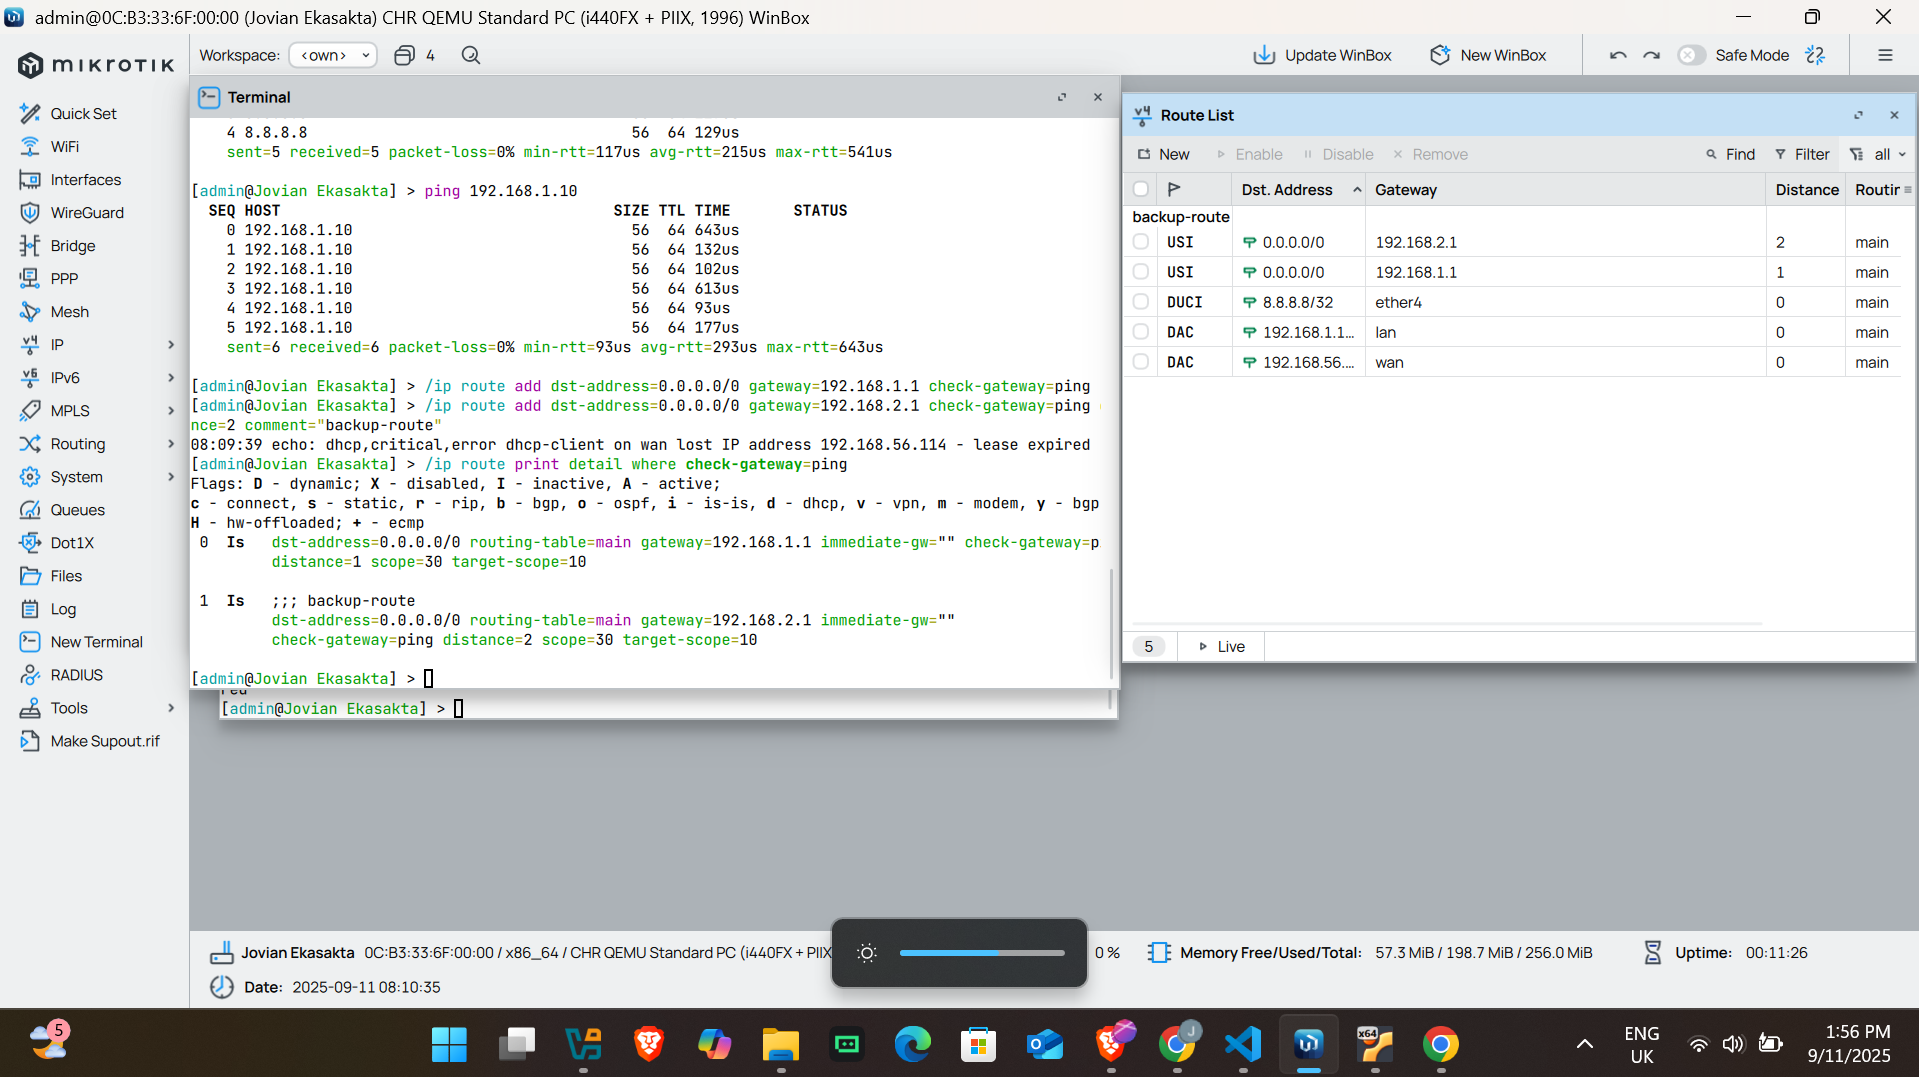Open the Interfaces section
This screenshot has height=1077, width=1919.
point(85,179)
